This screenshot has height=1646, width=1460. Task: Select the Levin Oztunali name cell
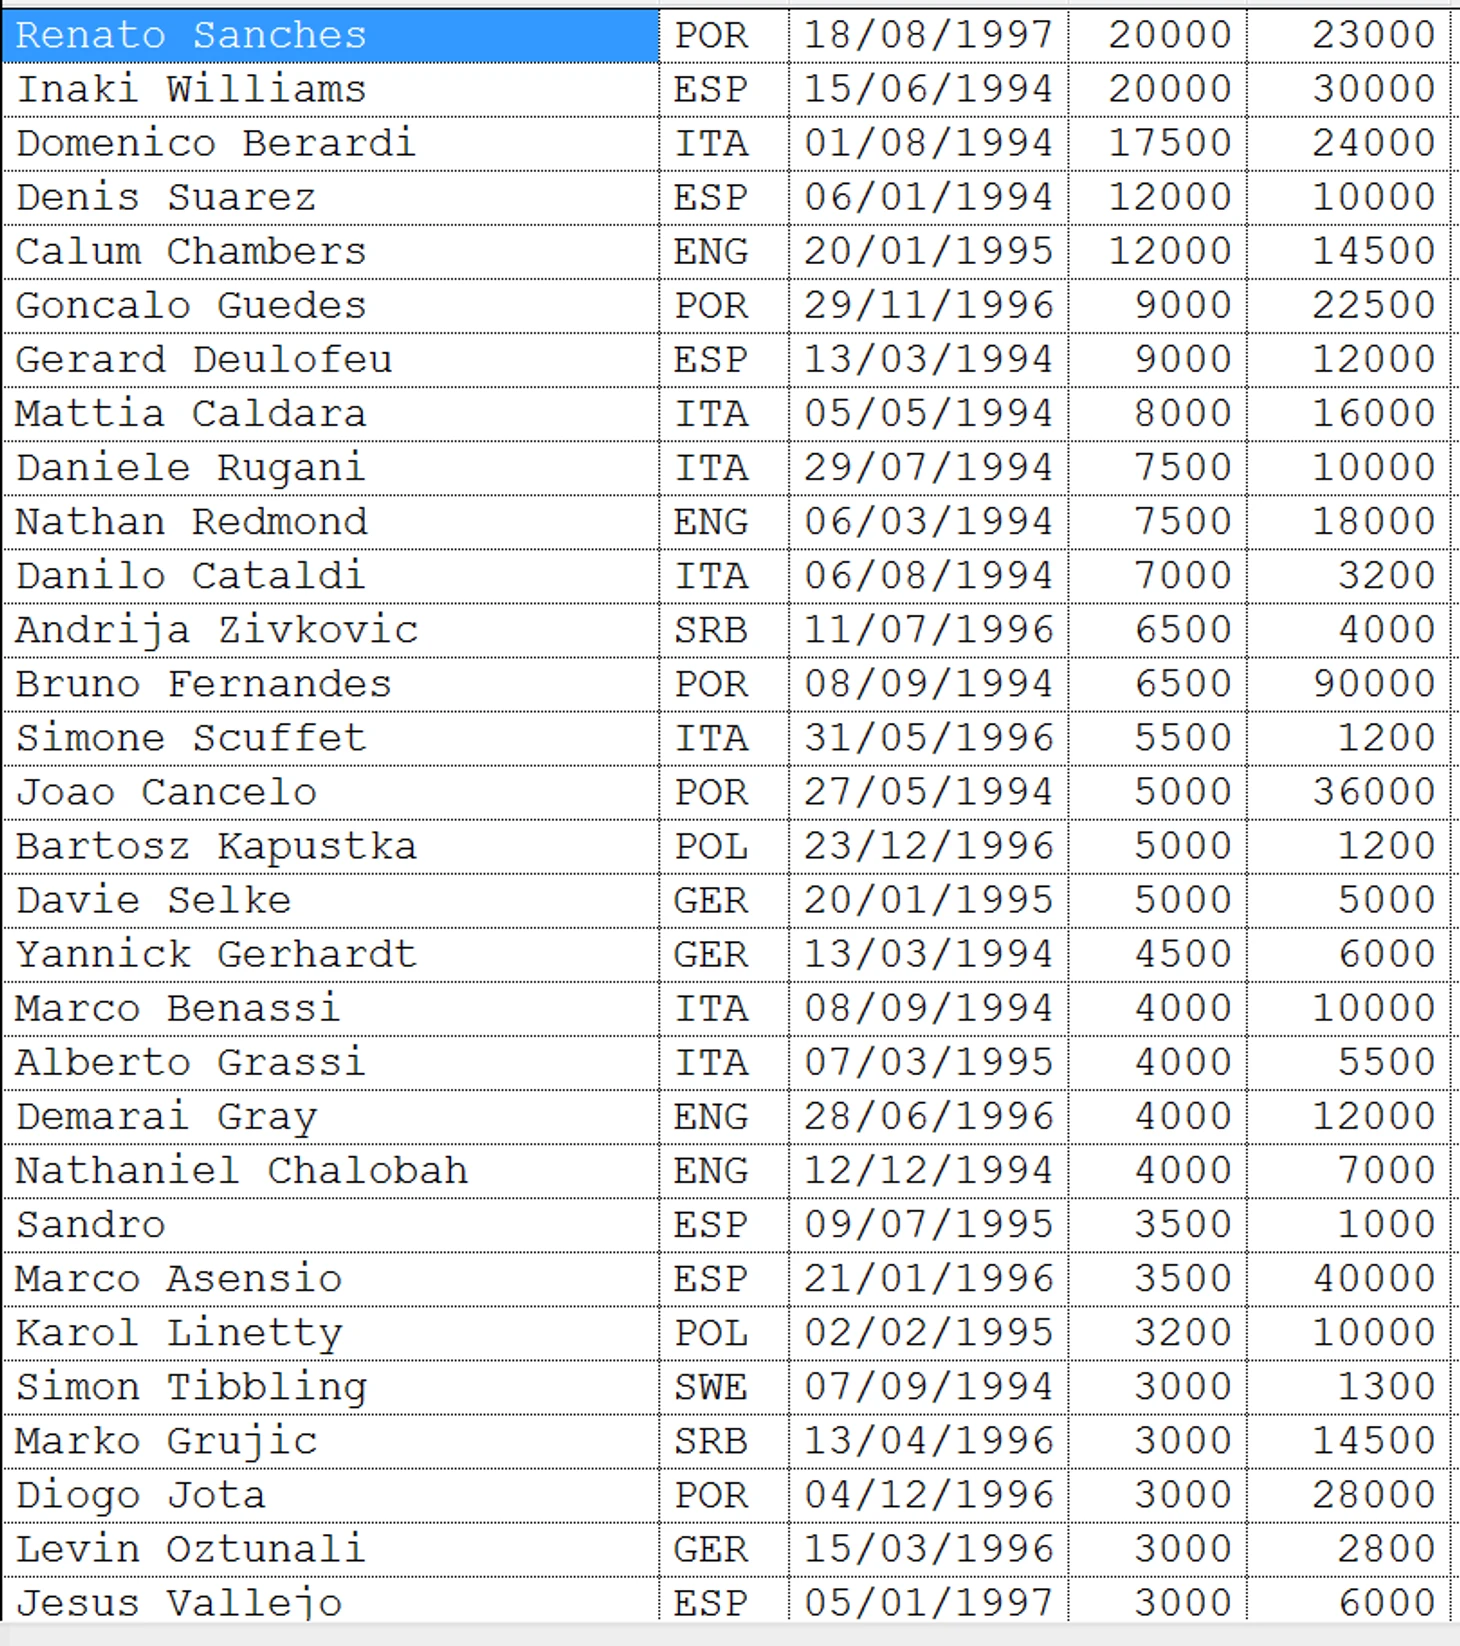pyautogui.click(x=330, y=1549)
